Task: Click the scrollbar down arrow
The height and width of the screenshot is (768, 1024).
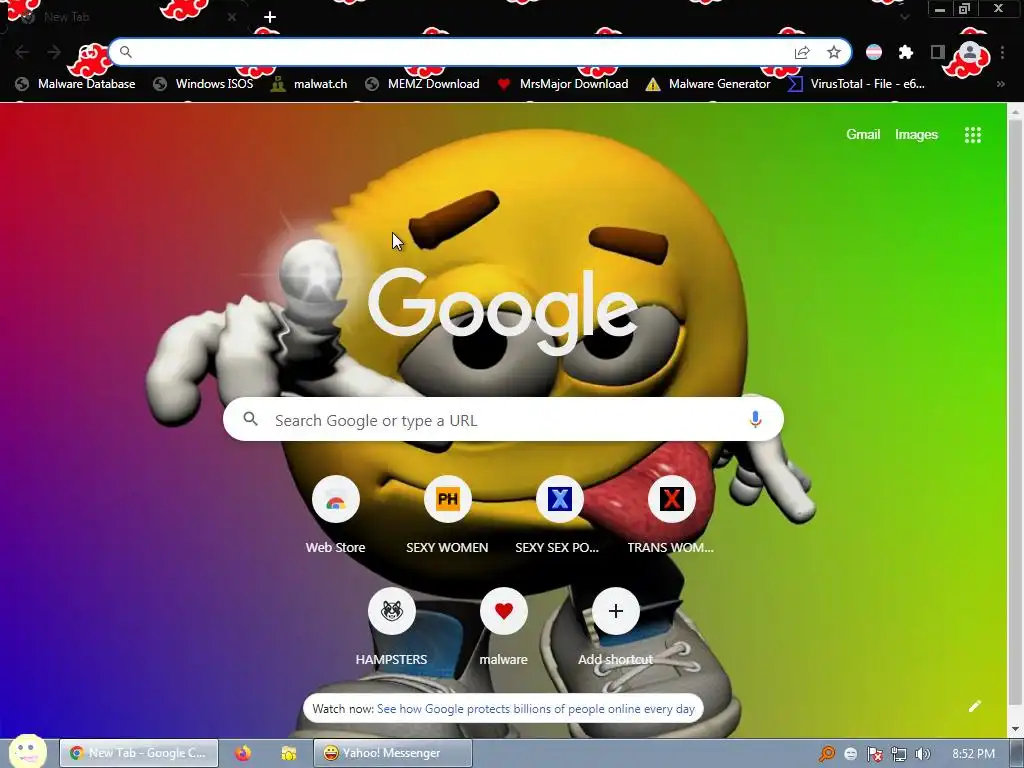Action: click(1016, 729)
